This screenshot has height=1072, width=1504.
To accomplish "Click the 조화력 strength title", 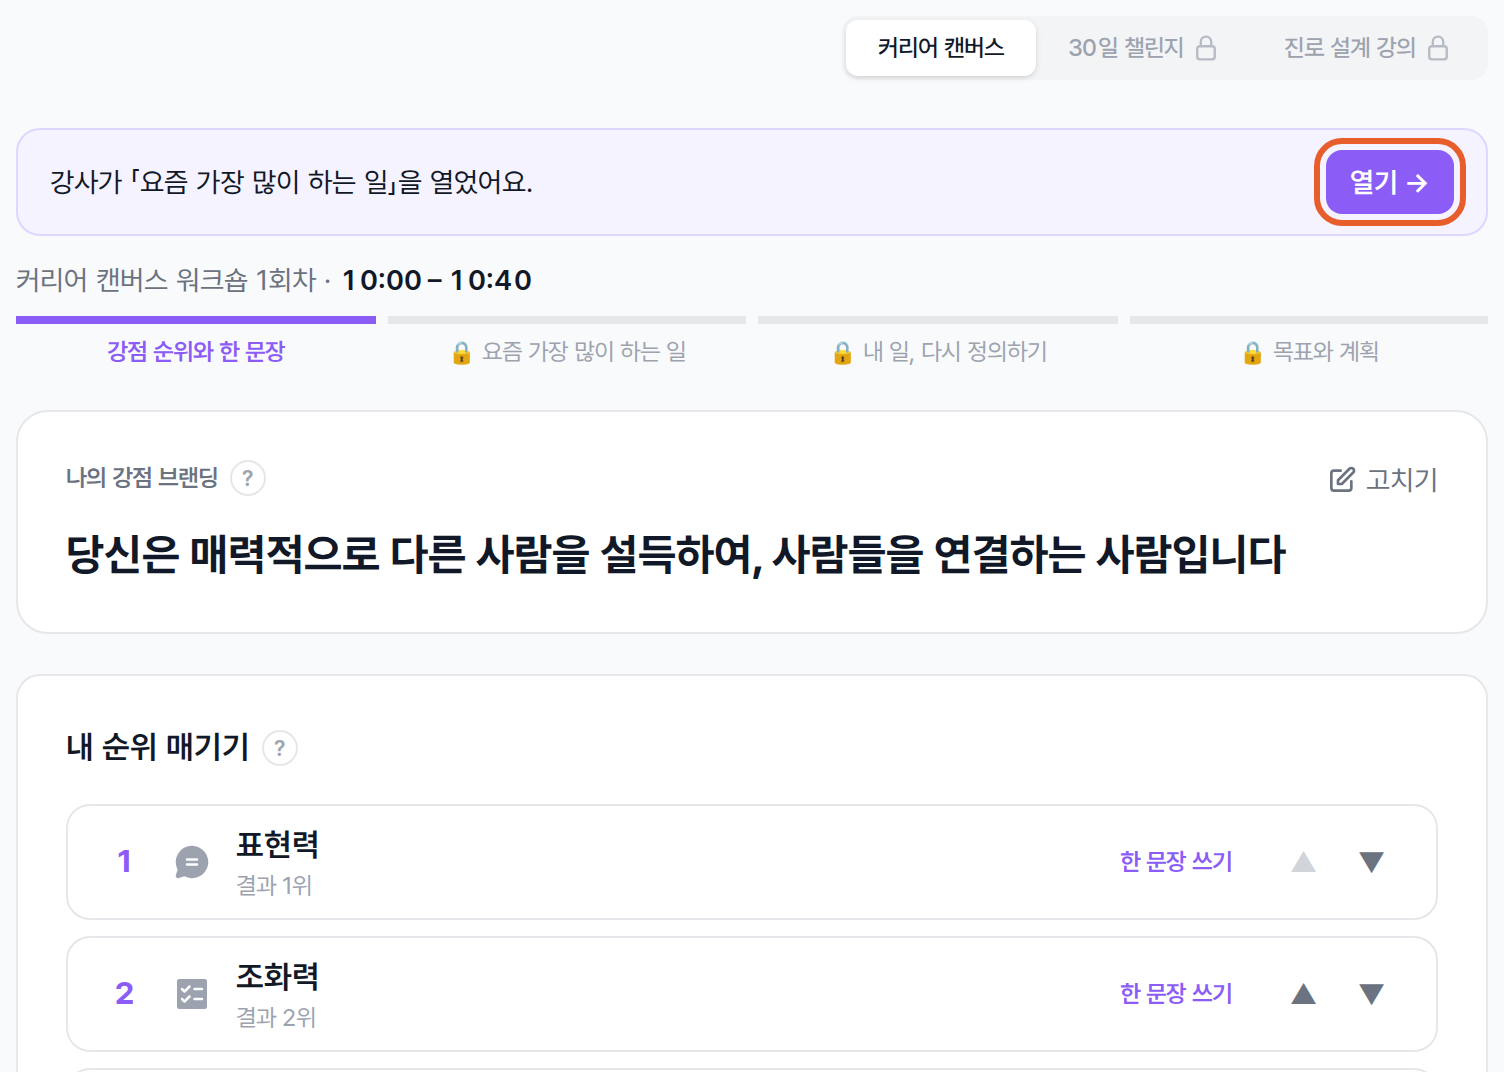I will pos(277,977).
